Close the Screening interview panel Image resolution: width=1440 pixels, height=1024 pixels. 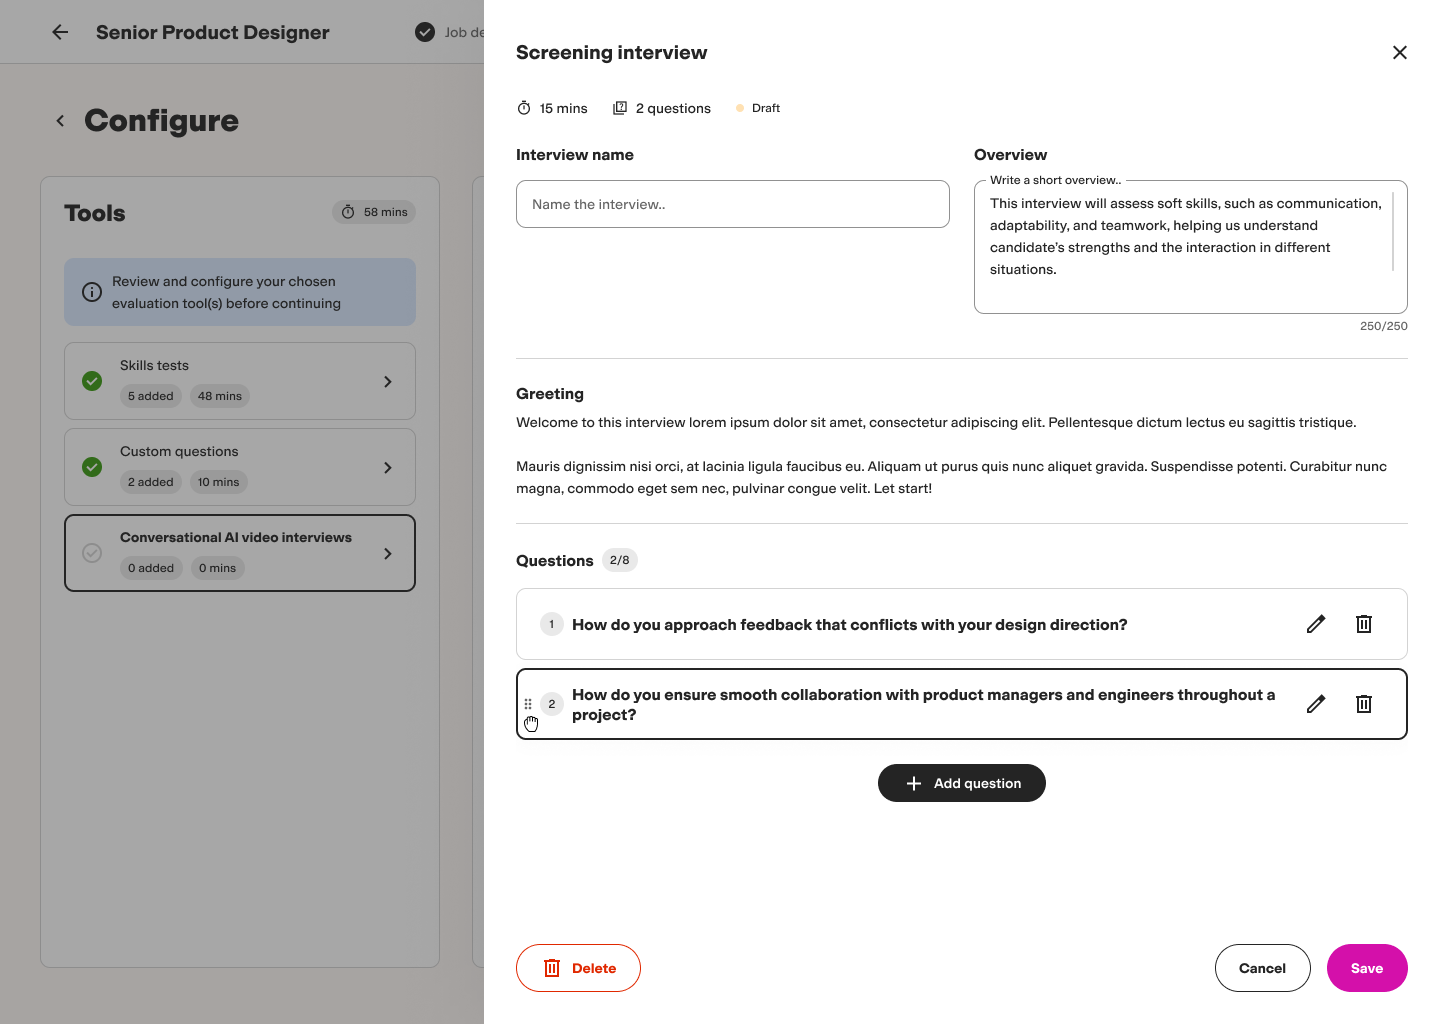point(1400,52)
